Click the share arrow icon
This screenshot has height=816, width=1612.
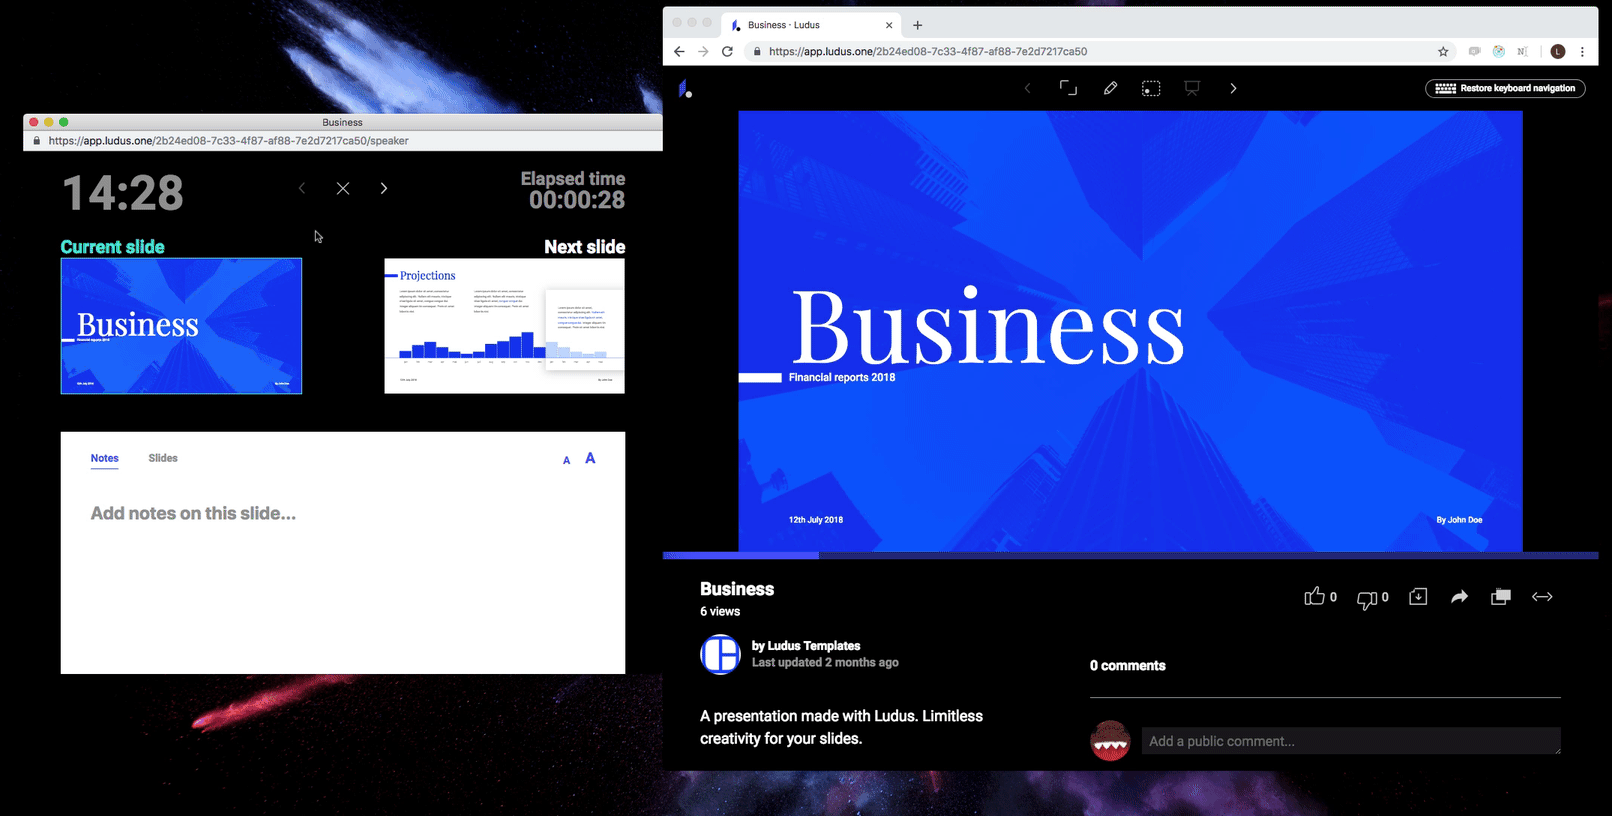tap(1459, 597)
